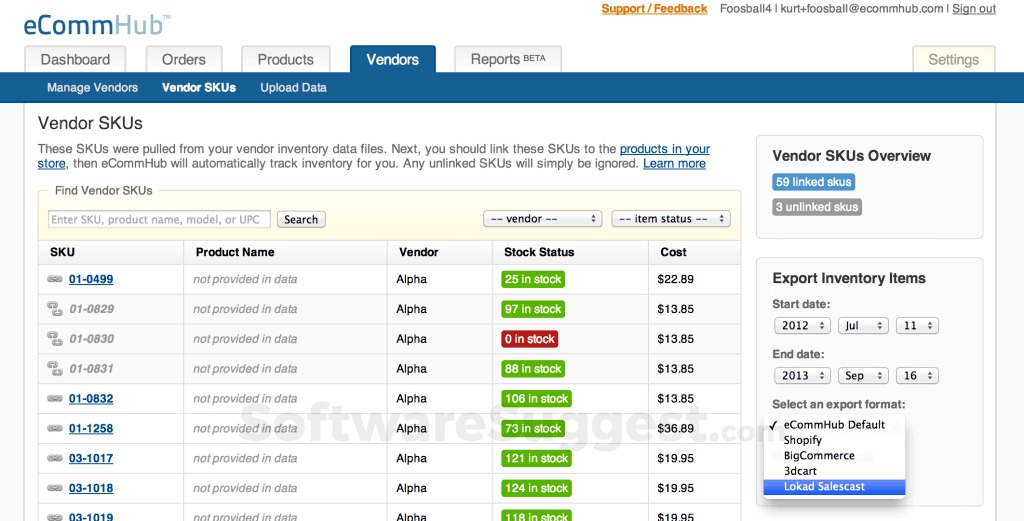Click the link icon beside SKU 01-0499
Viewport: 1024px width, 521px height.
(x=55, y=279)
